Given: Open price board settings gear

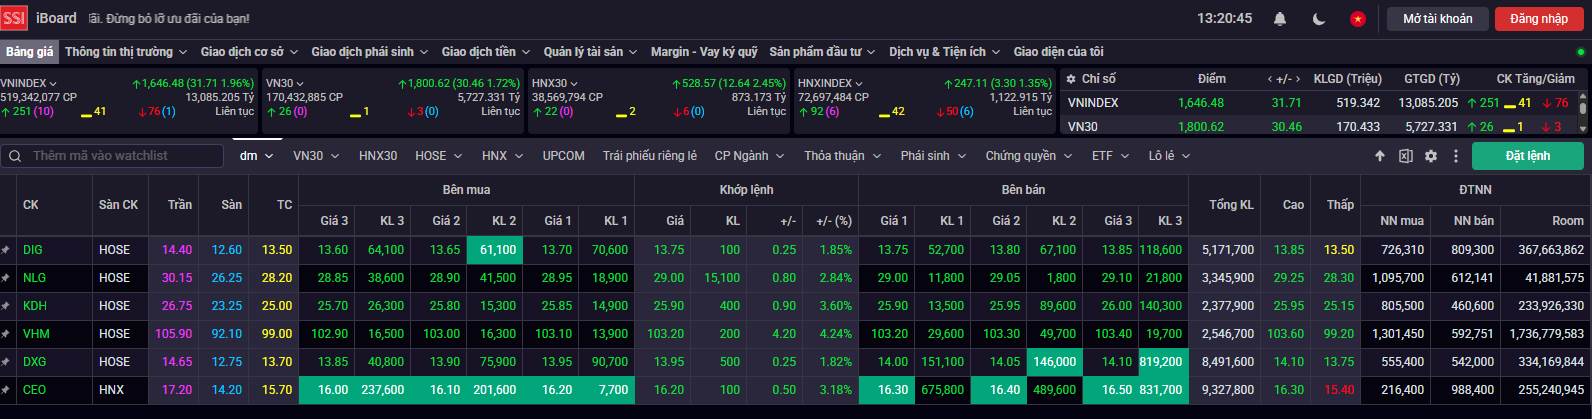Looking at the screenshot, I should [x=1431, y=156].
